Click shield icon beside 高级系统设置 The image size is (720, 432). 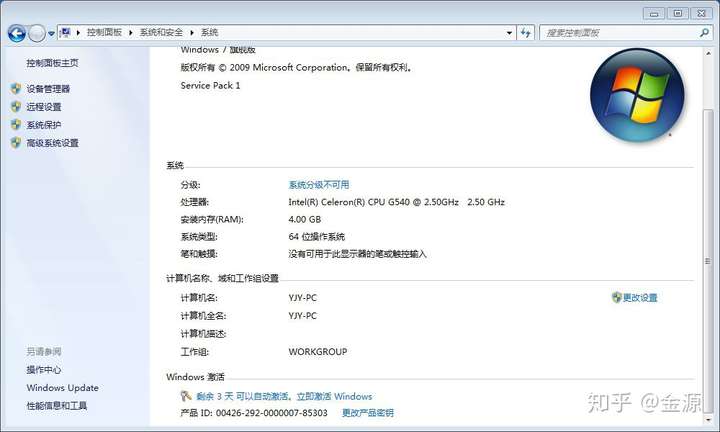click(16, 143)
